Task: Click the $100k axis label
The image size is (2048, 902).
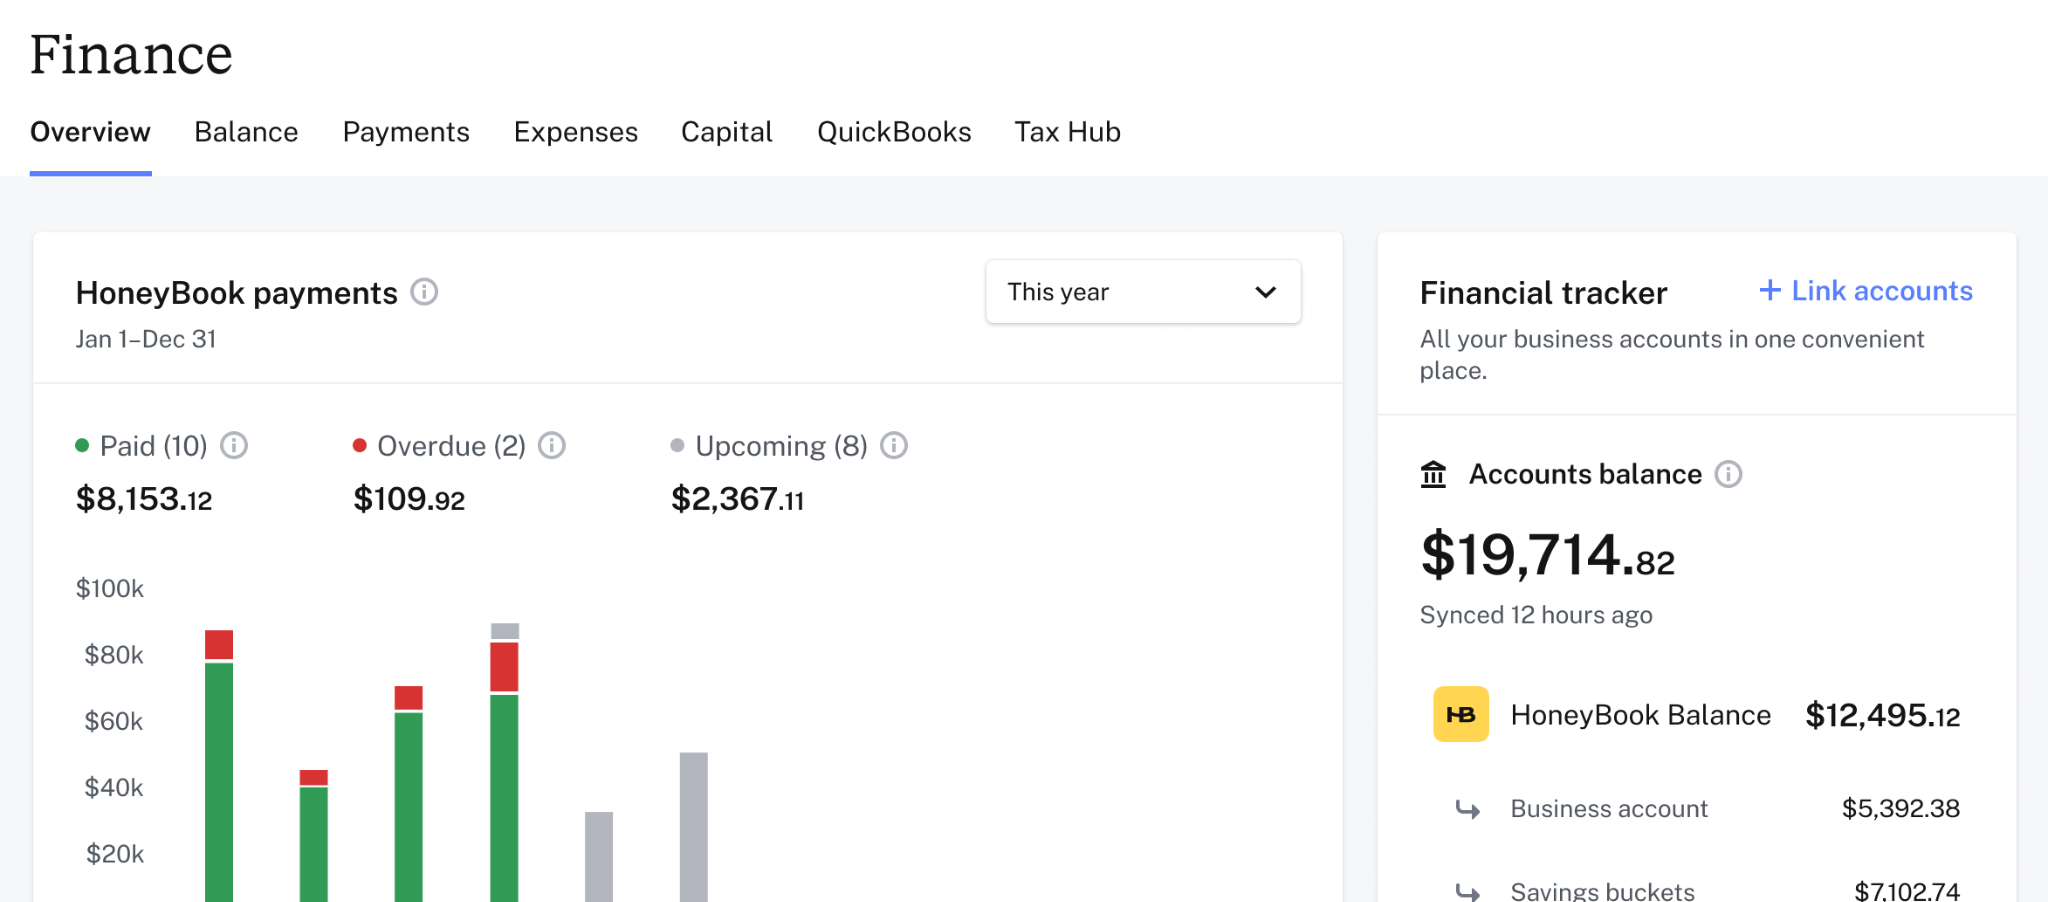Action: click(x=110, y=588)
